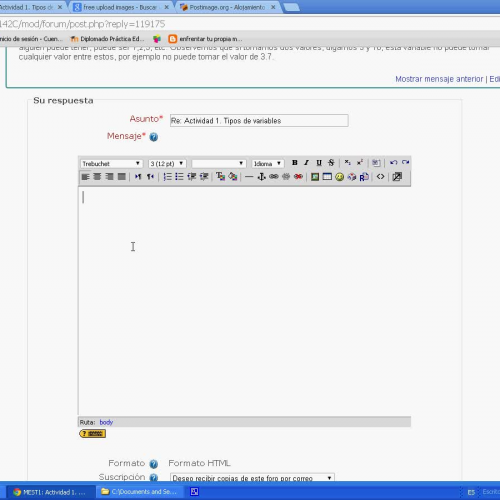Increase indent of text
Image resolution: width=500 pixels, height=500 pixels.
(204, 177)
